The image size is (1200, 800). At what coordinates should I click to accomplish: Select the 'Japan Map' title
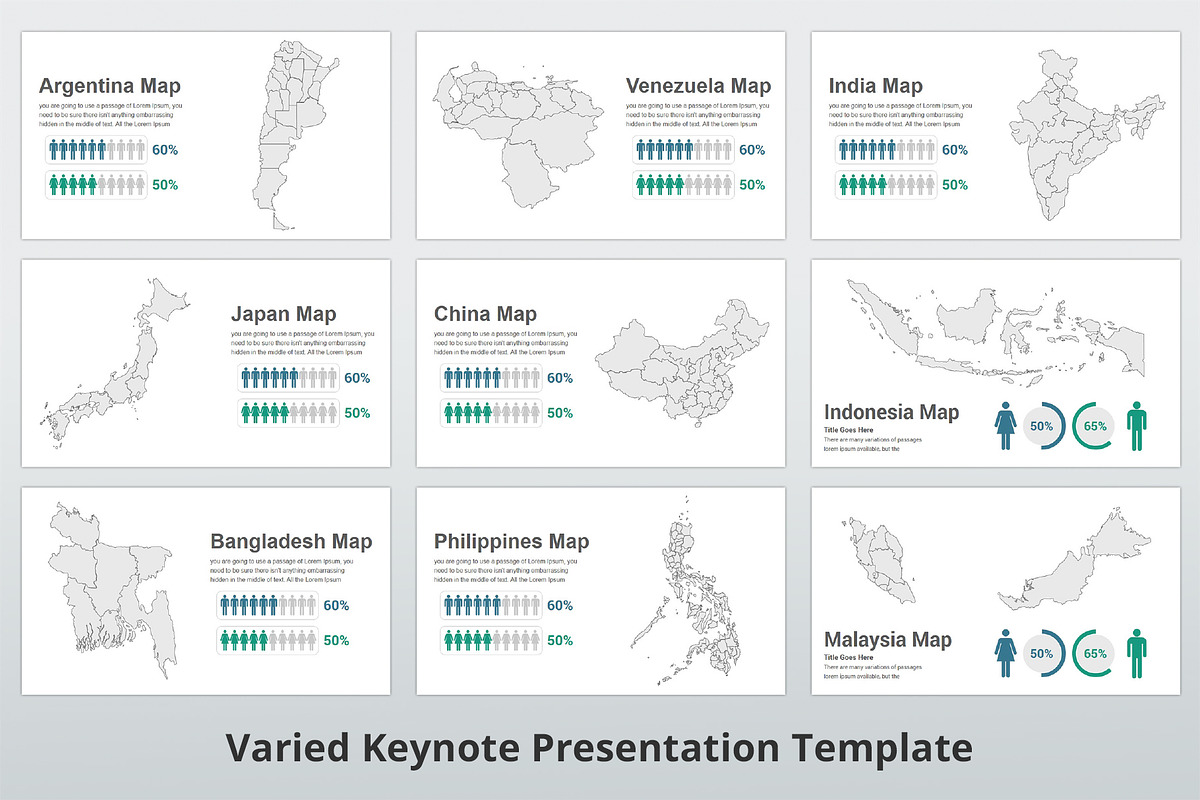(284, 314)
